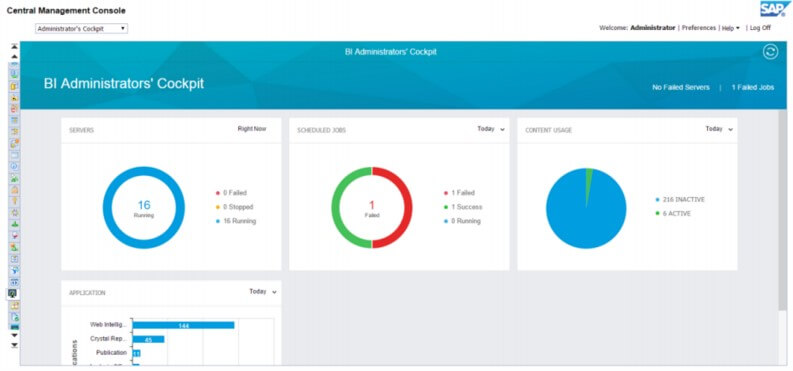Image resolution: width=793 pixels, height=371 pixels.
Task: Jump to top of sidebar icon list
Action: [x=14, y=47]
